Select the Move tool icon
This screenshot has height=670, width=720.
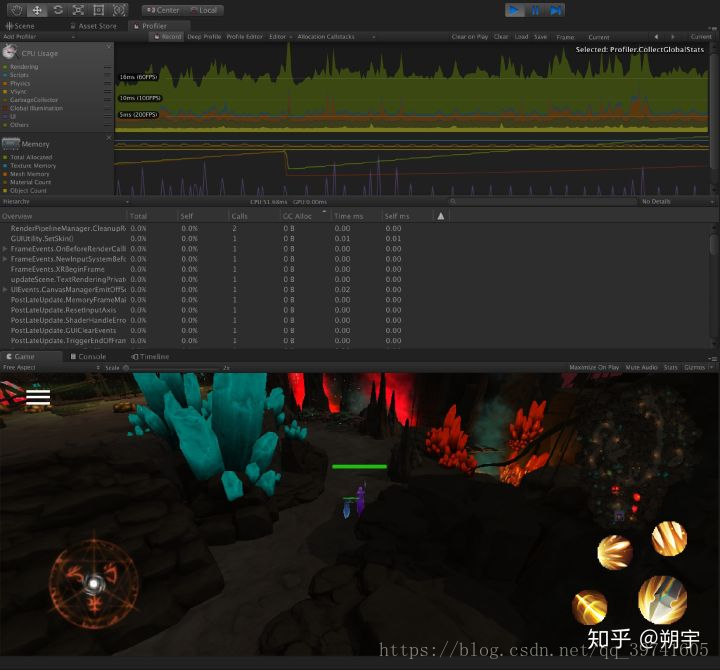coord(37,10)
